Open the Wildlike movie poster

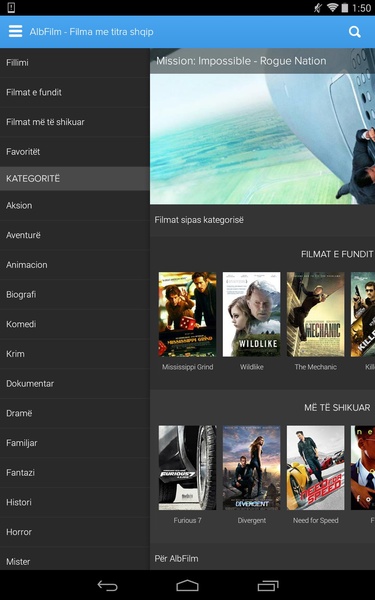[251, 315]
